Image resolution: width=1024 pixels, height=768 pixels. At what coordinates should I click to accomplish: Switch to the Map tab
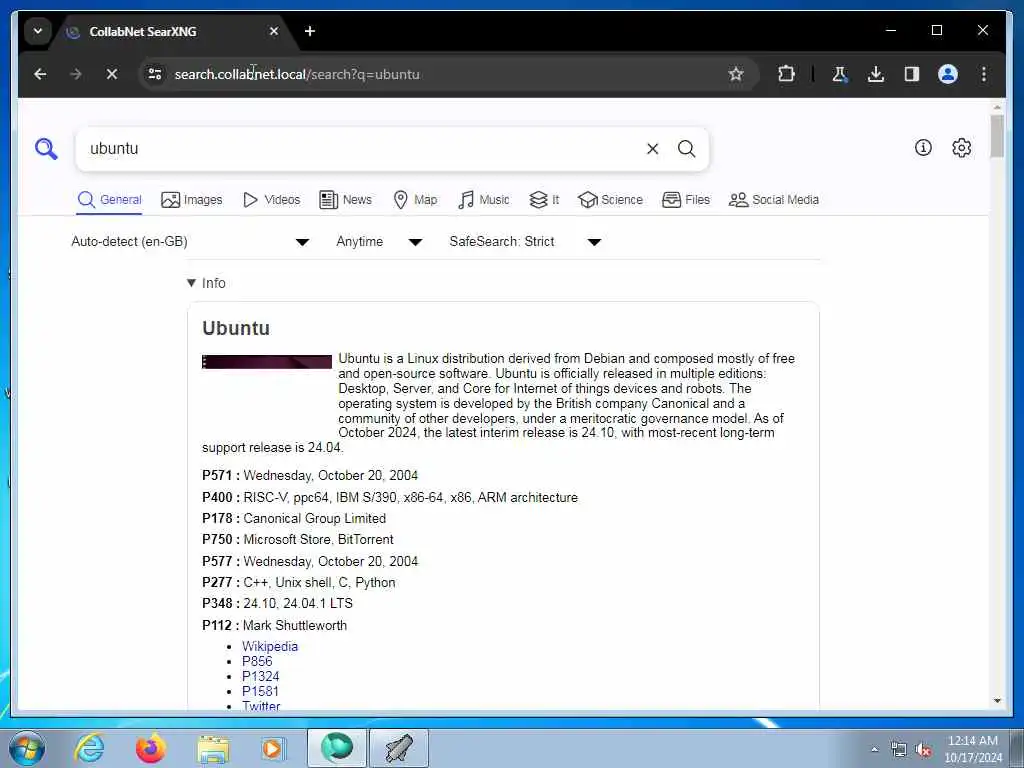point(415,200)
